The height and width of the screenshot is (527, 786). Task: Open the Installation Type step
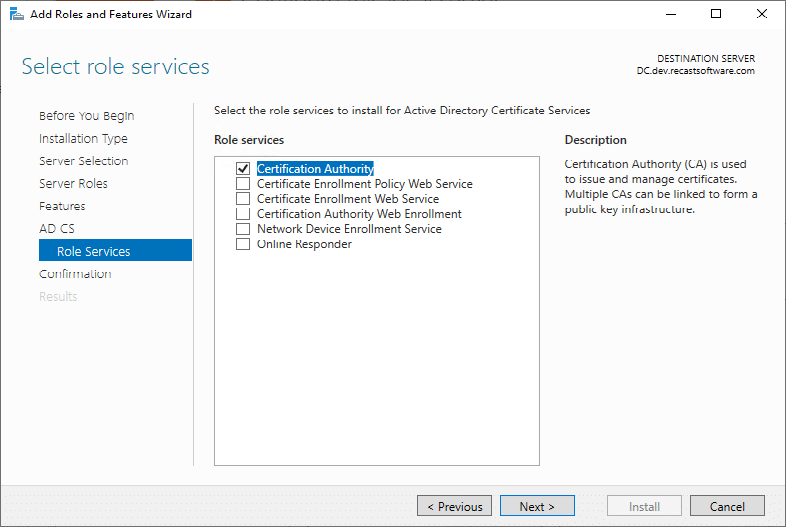(x=83, y=139)
